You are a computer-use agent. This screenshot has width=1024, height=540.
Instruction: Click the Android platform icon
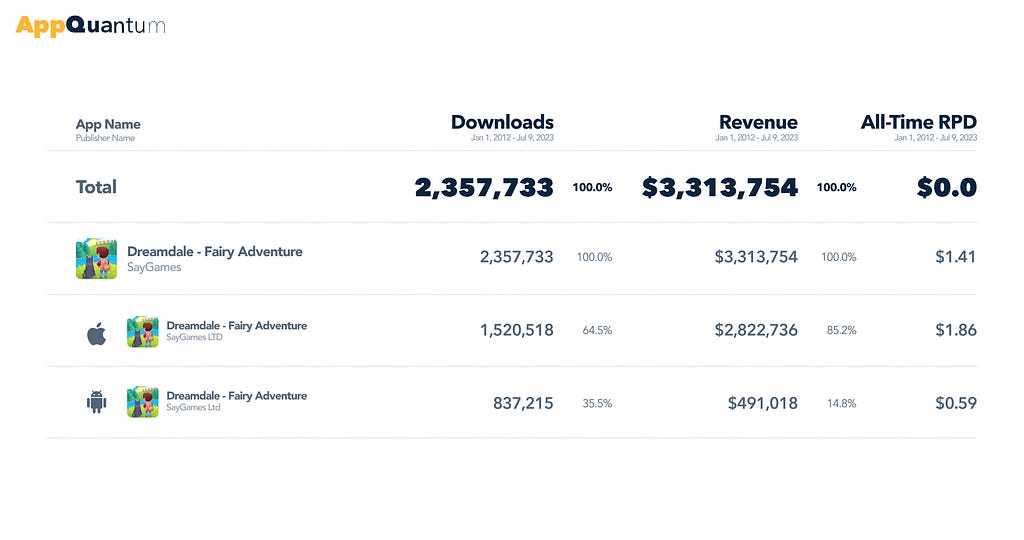(x=97, y=402)
